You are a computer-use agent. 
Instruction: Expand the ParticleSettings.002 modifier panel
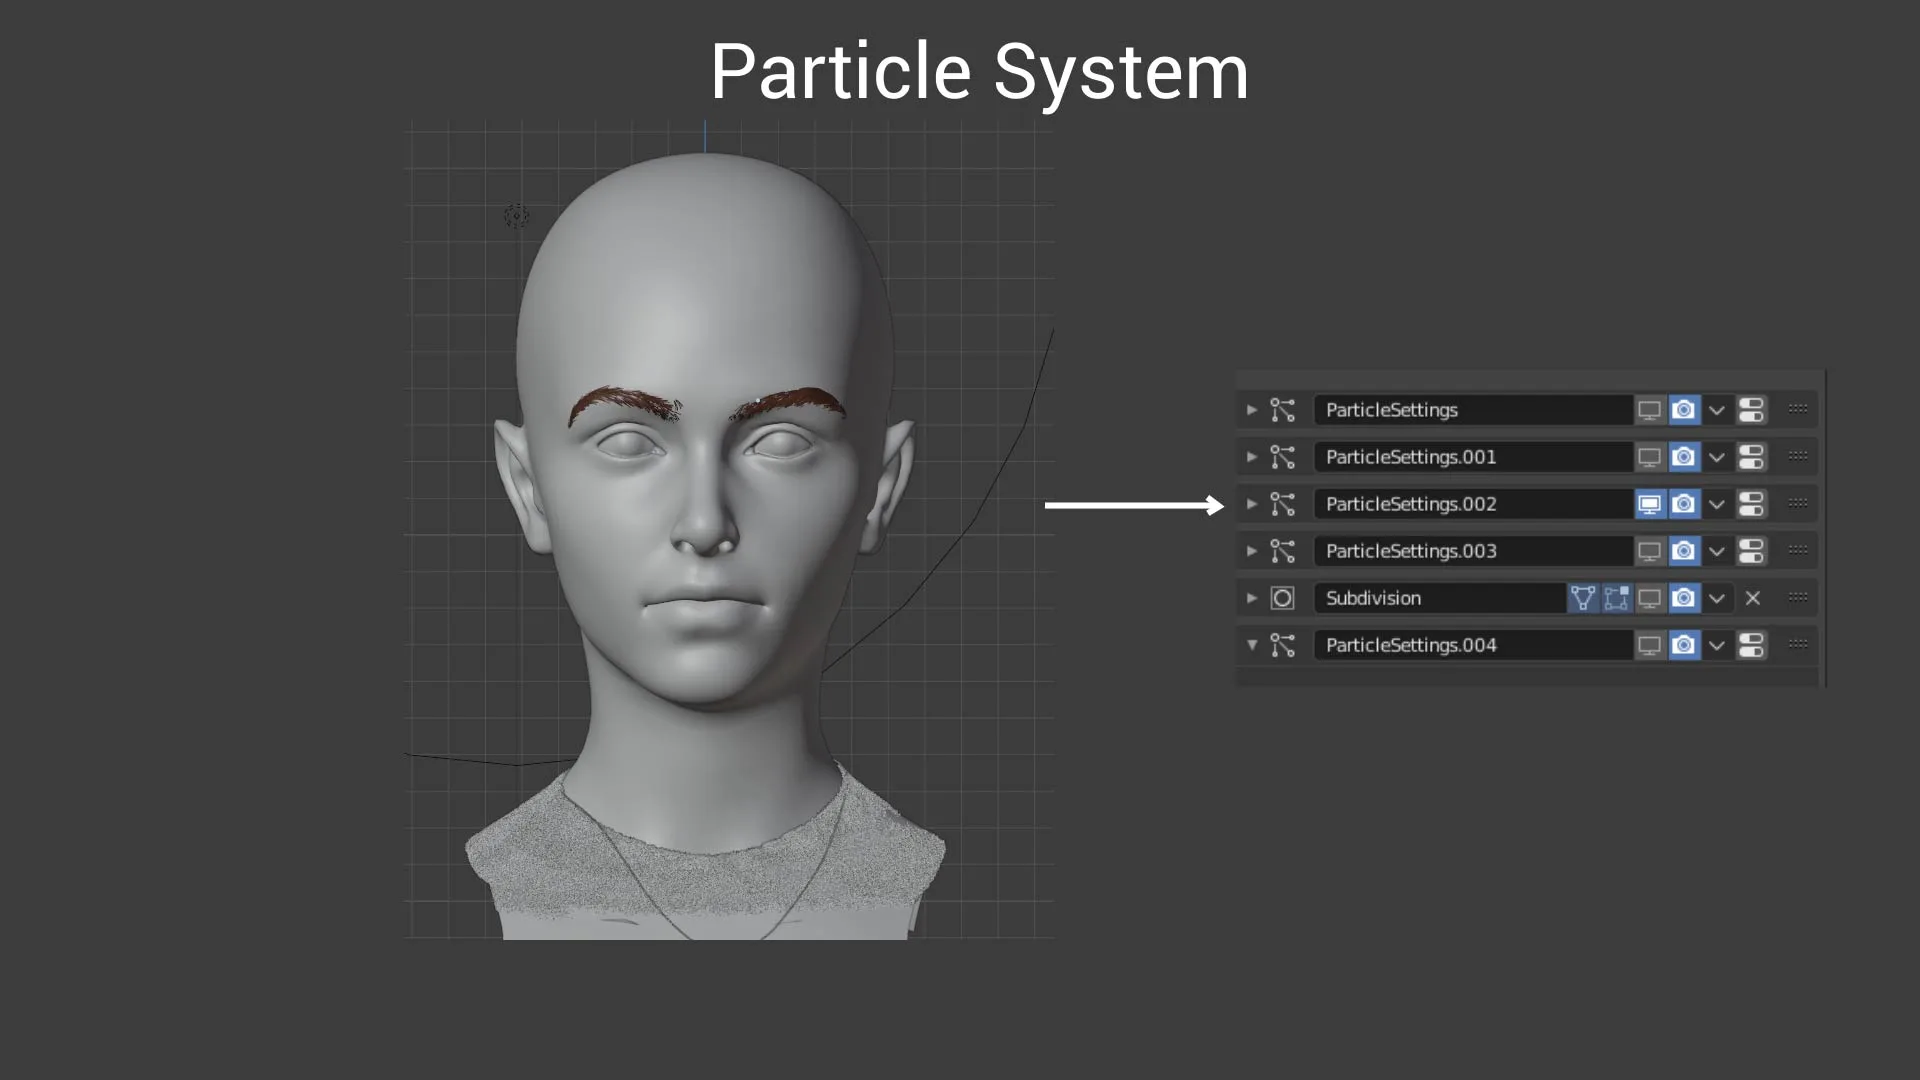[1251, 504]
